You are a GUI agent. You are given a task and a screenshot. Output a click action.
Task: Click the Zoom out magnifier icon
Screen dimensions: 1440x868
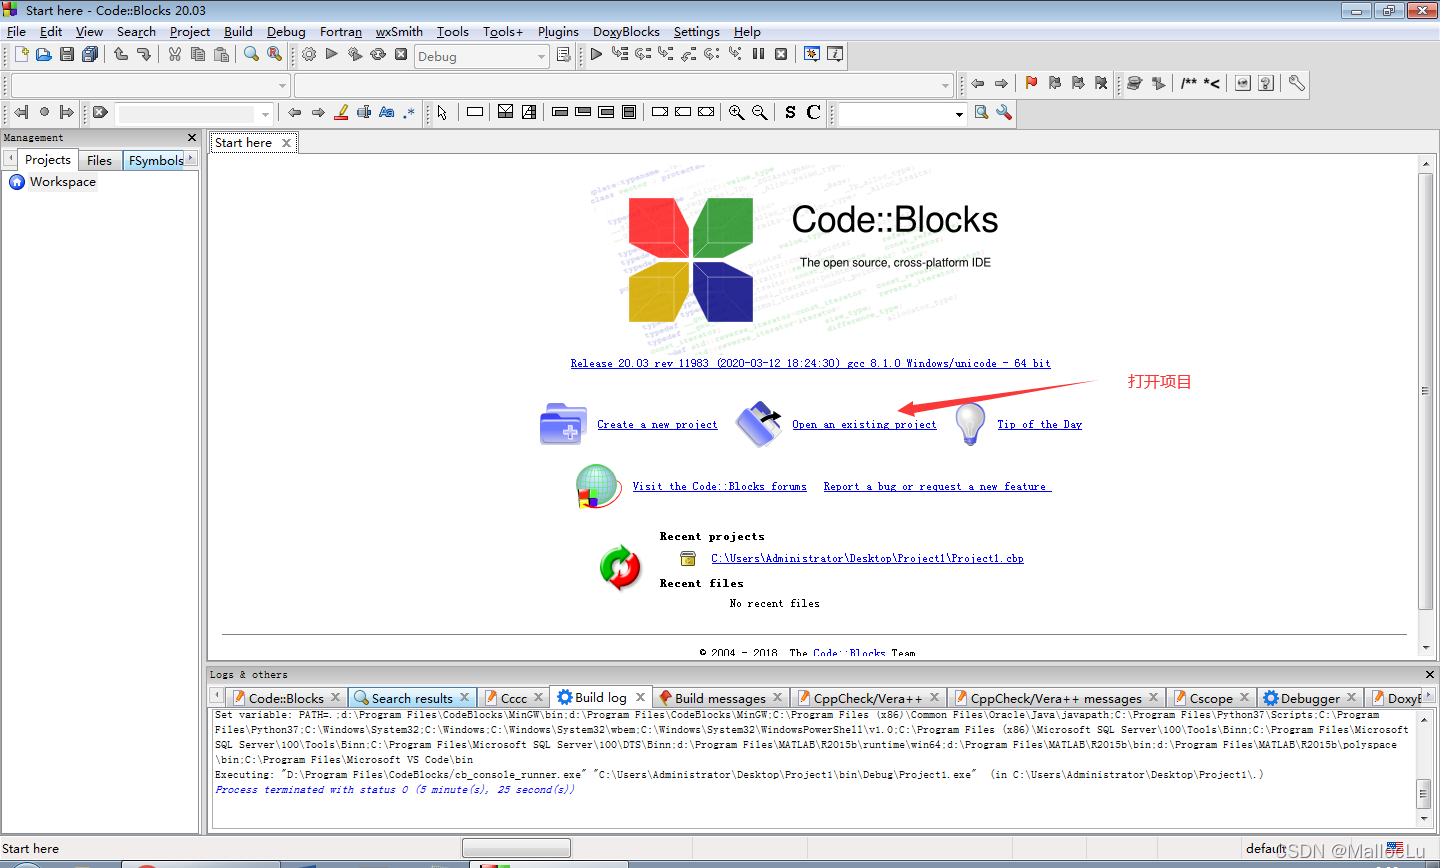[760, 113]
